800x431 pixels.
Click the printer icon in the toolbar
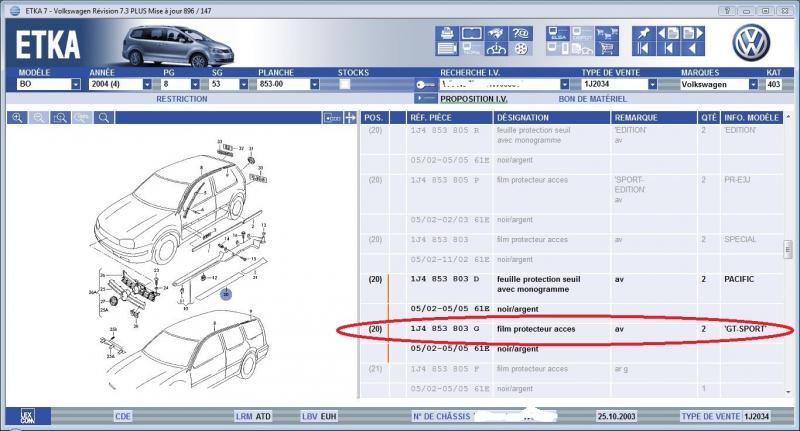446,34
